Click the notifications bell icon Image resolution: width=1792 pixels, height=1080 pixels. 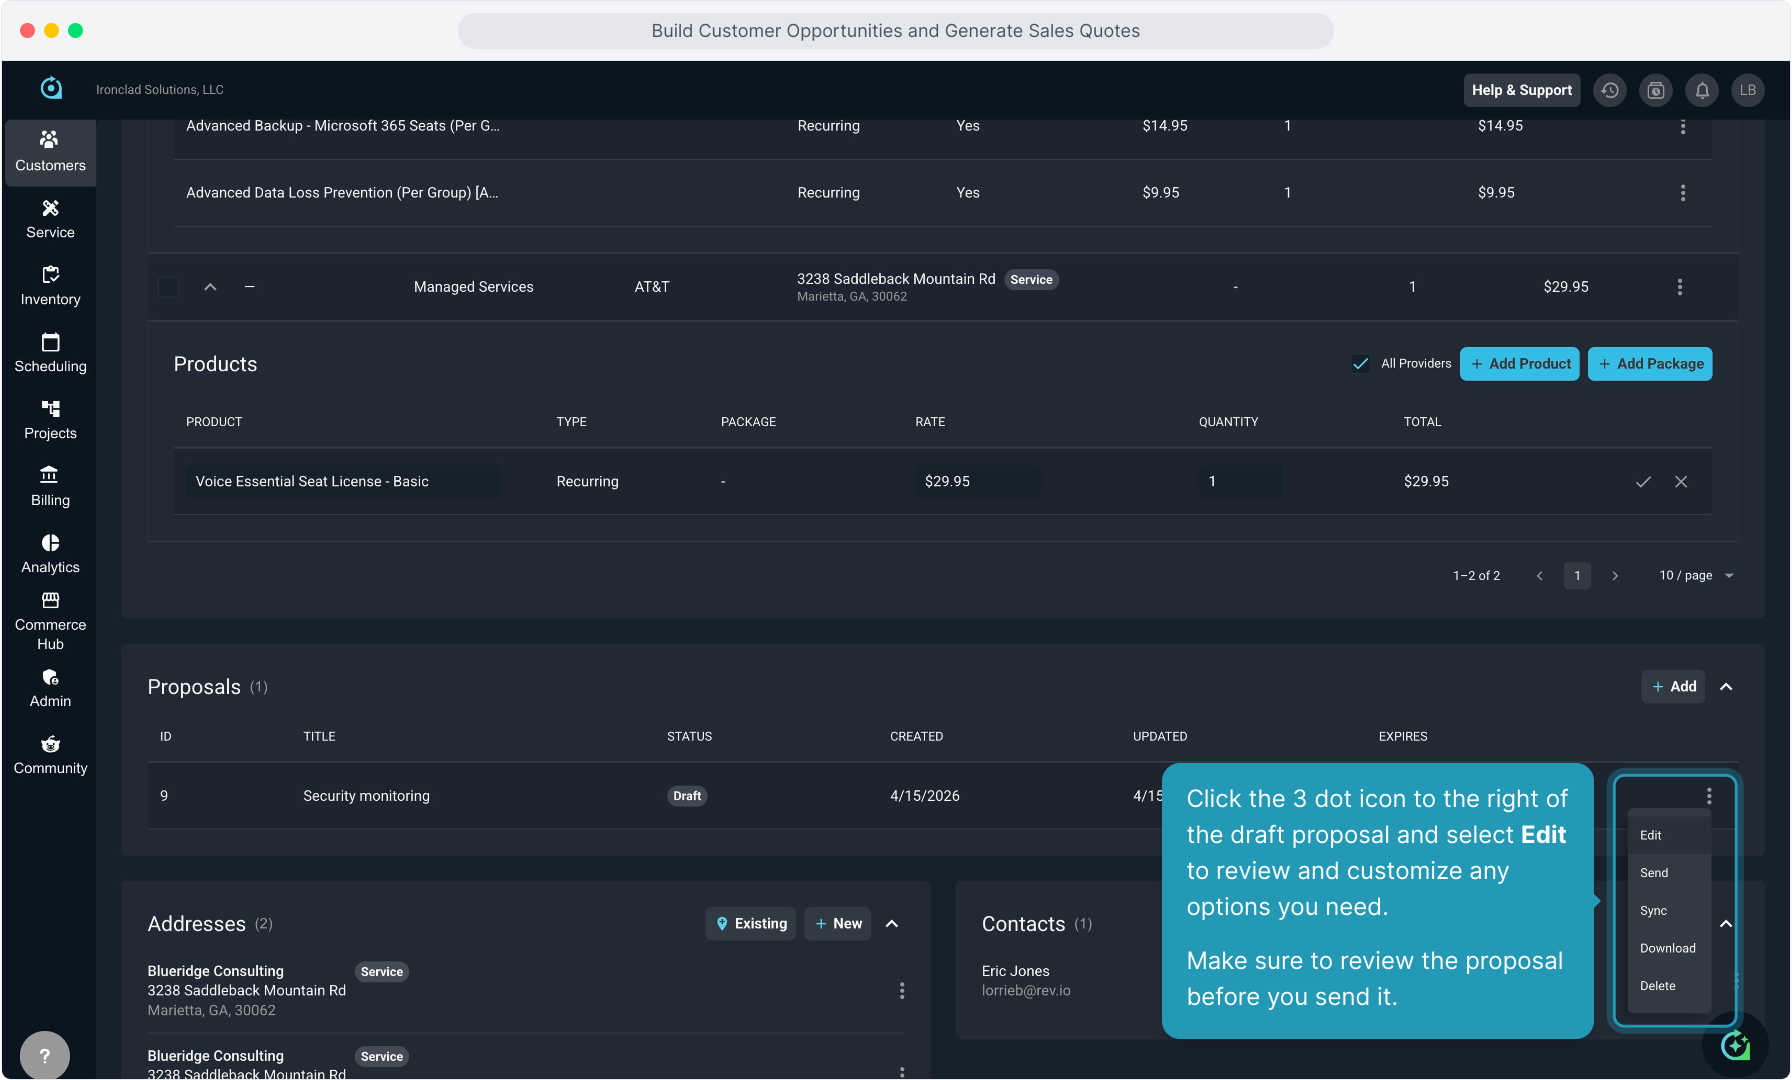click(x=1702, y=90)
